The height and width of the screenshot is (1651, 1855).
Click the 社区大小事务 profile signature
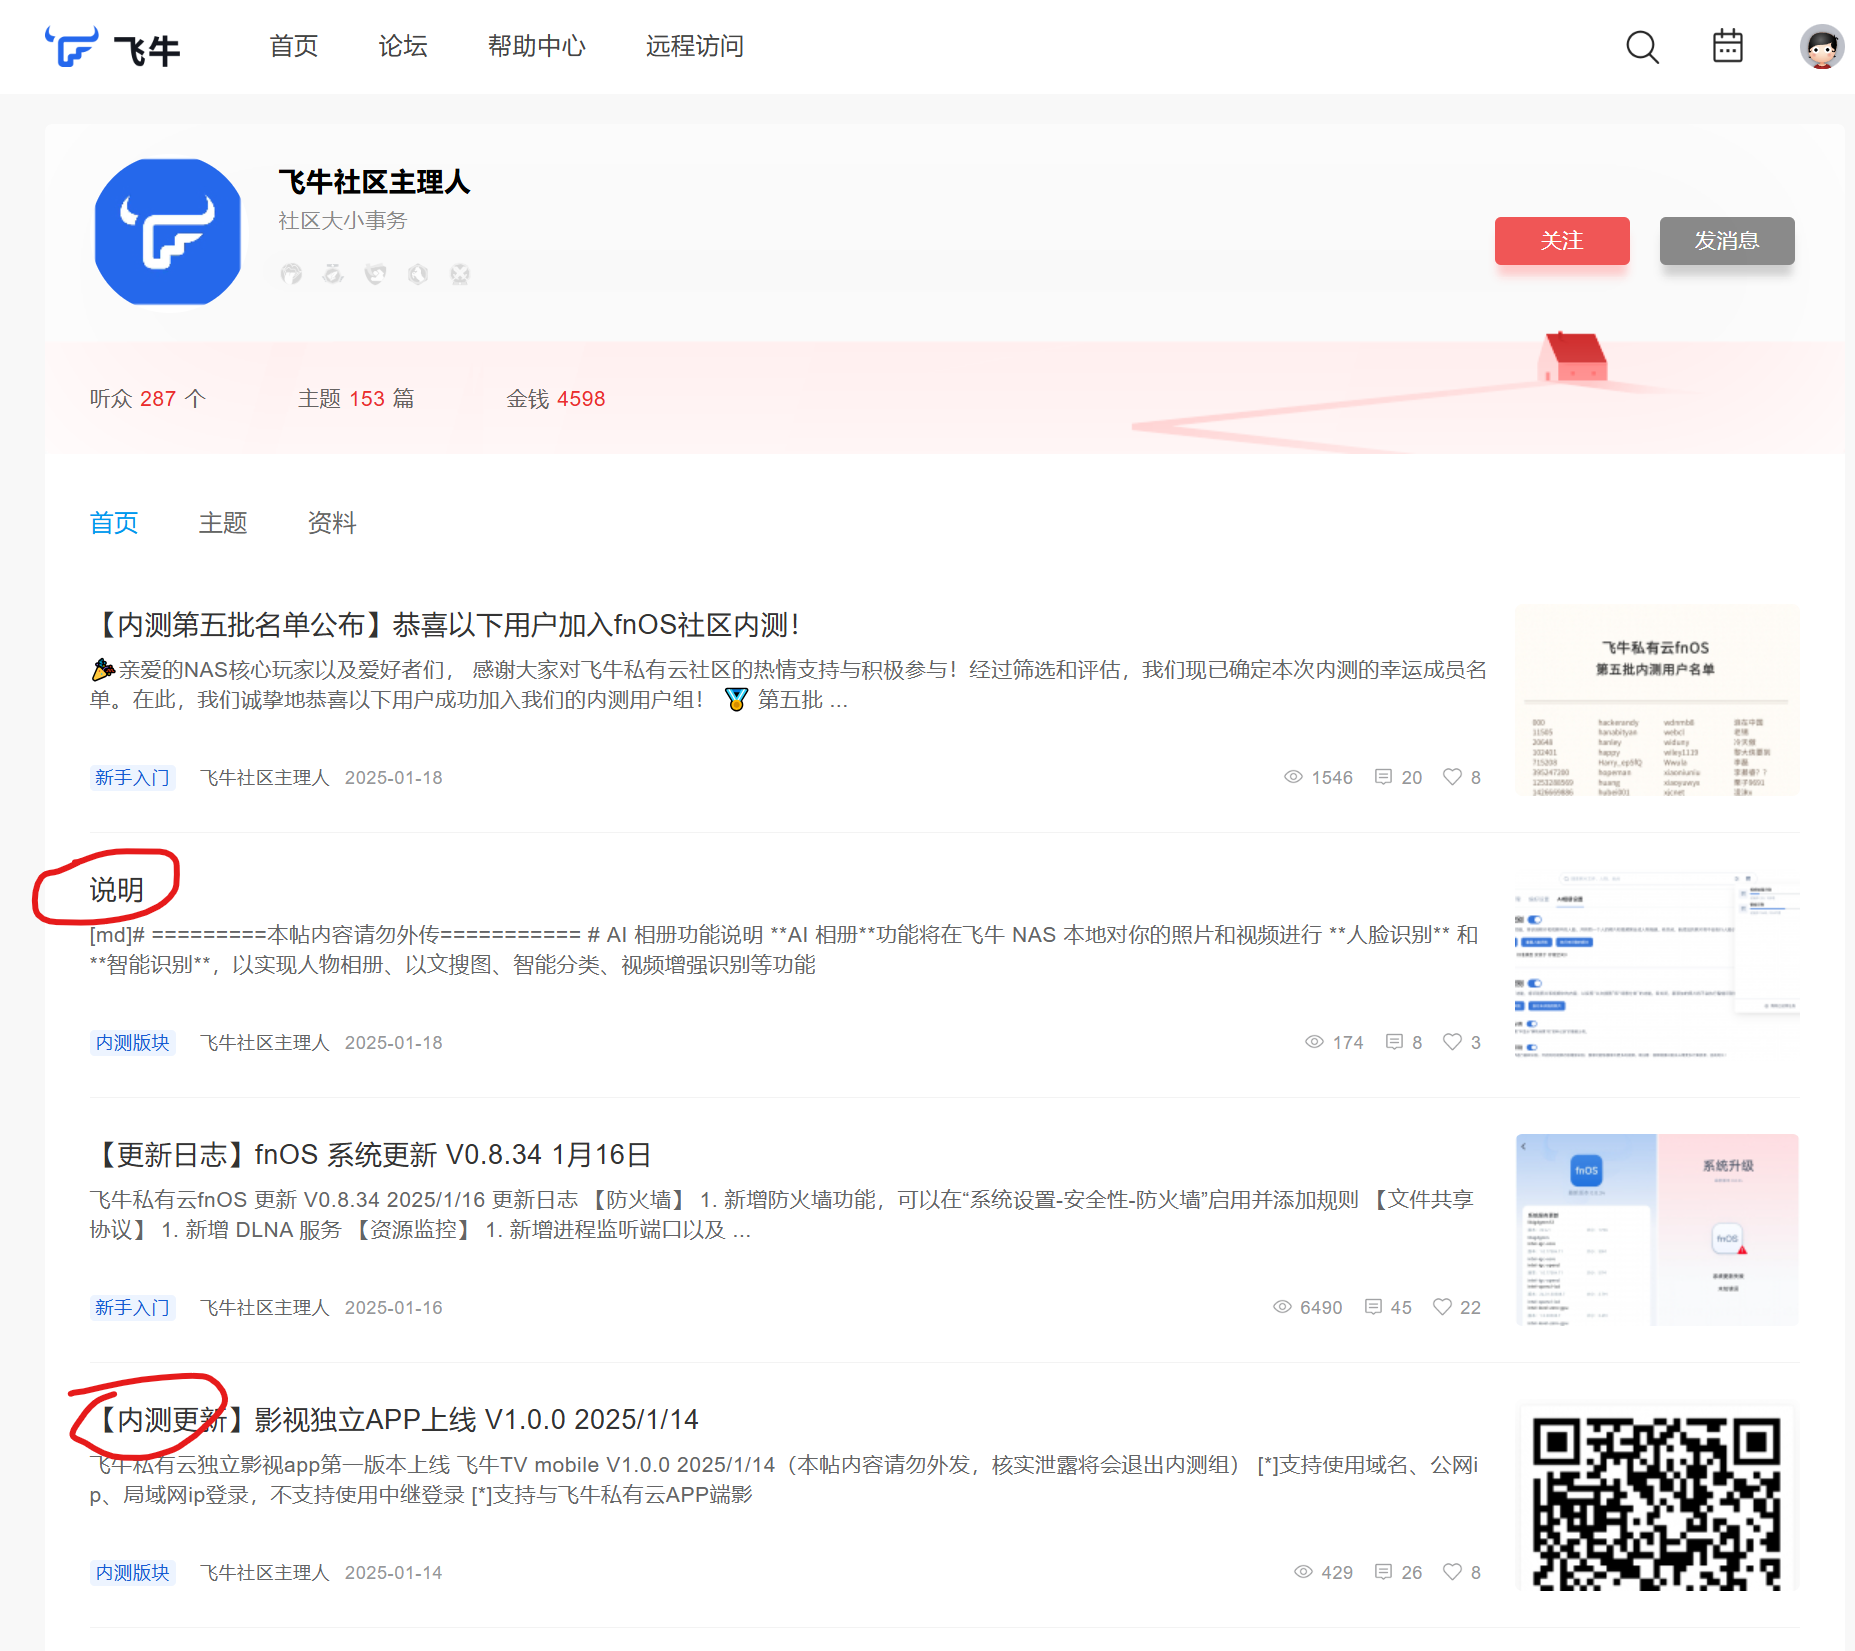pyautogui.click(x=343, y=220)
